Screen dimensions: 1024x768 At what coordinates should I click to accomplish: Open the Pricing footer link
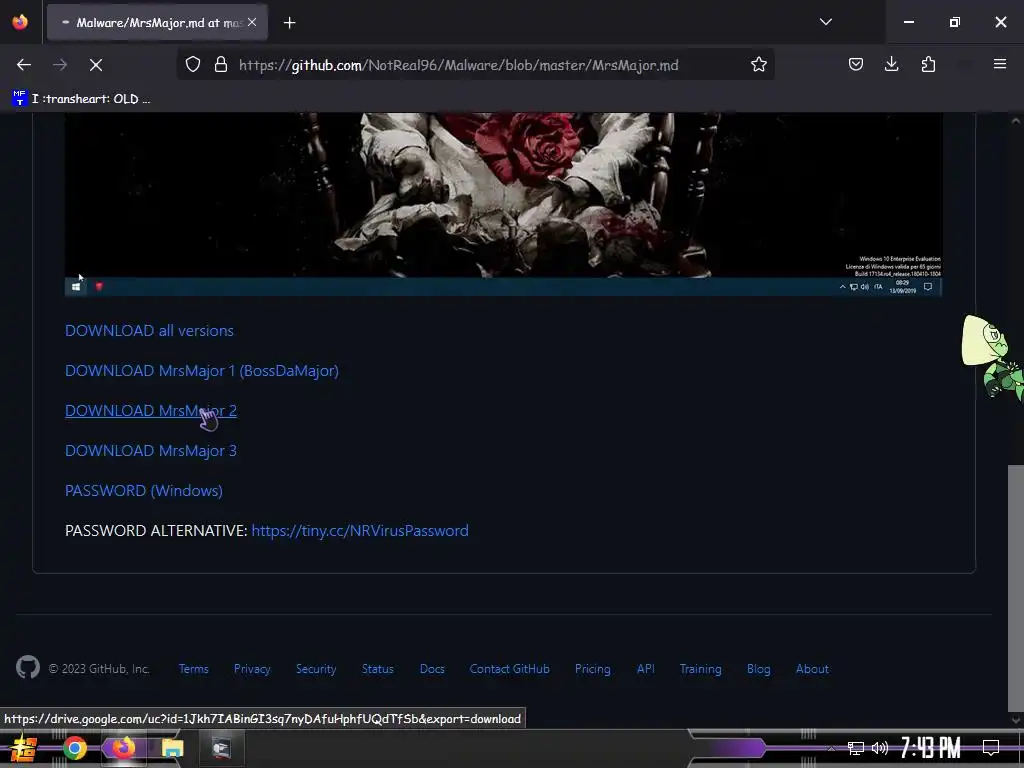[592, 669]
